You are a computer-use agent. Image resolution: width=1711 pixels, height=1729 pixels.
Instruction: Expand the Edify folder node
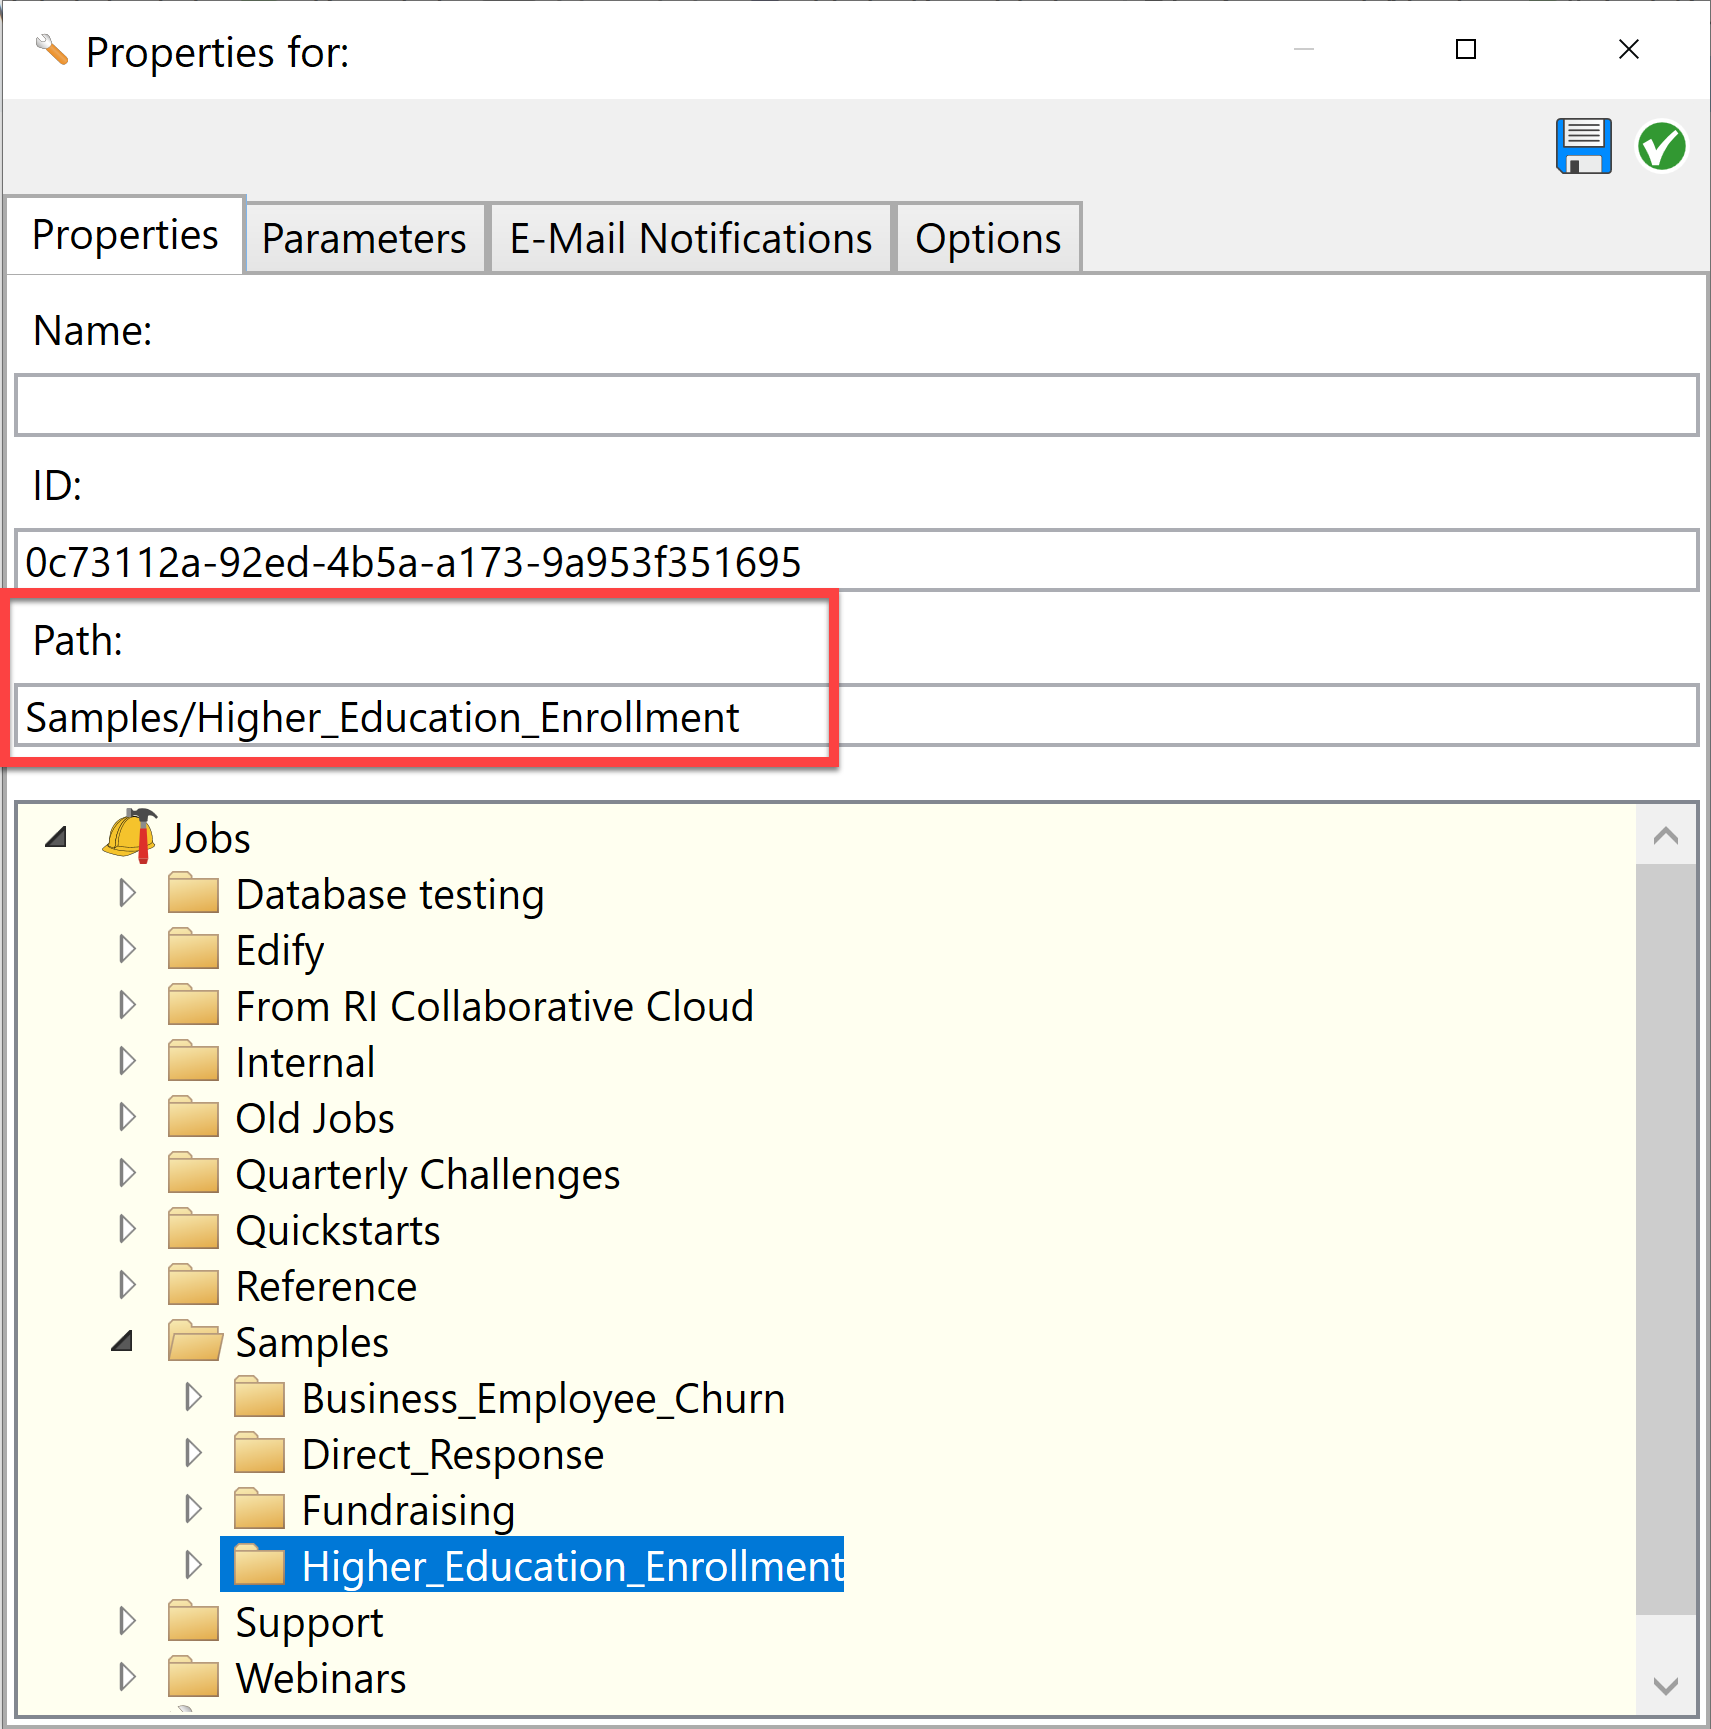click(x=127, y=949)
